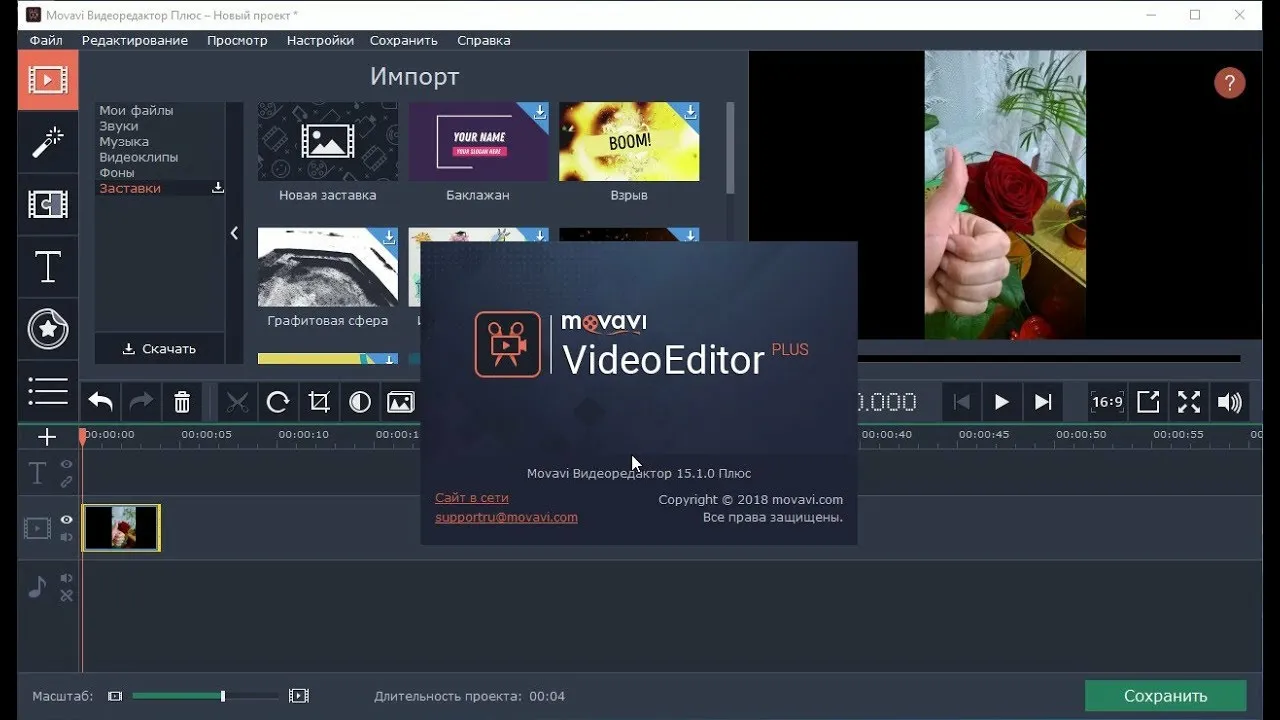The height and width of the screenshot is (720, 1280).
Task: Click the trash Delete icon
Action: [x=182, y=402]
